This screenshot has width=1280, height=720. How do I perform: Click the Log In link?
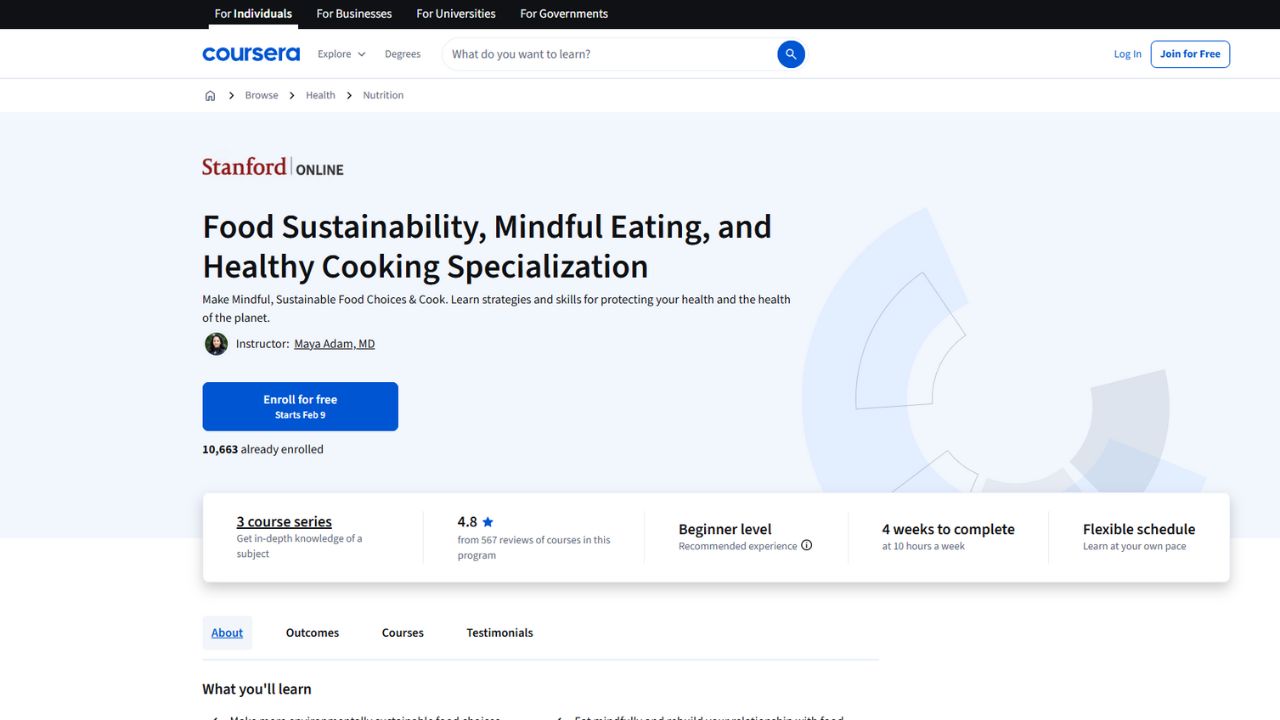click(x=1127, y=53)
